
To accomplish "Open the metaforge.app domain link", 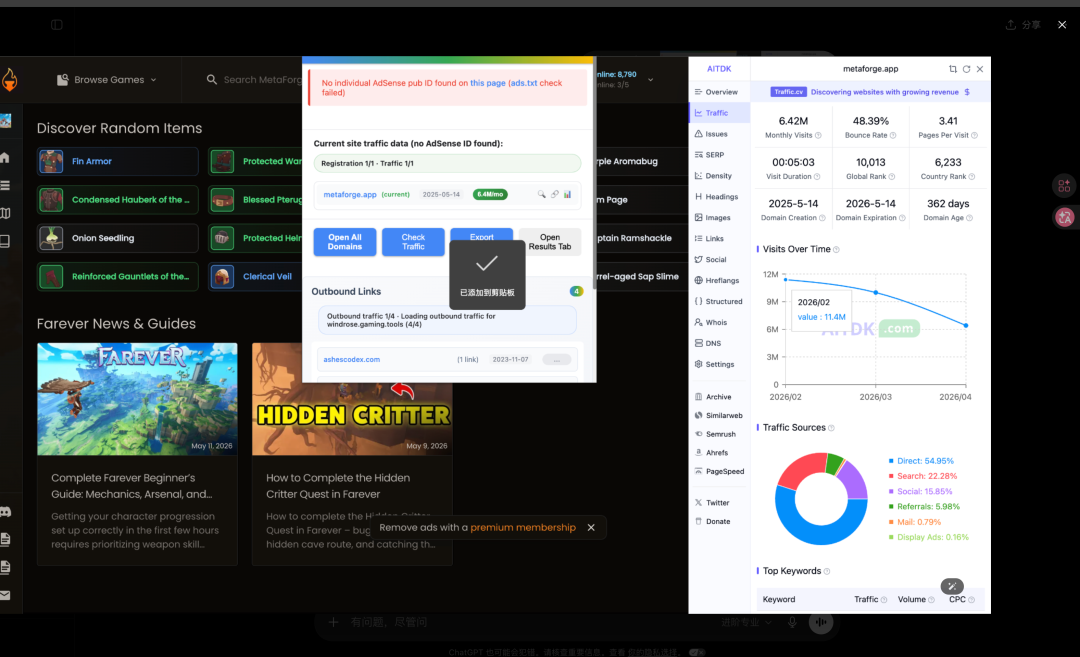I will pos(350,195).
